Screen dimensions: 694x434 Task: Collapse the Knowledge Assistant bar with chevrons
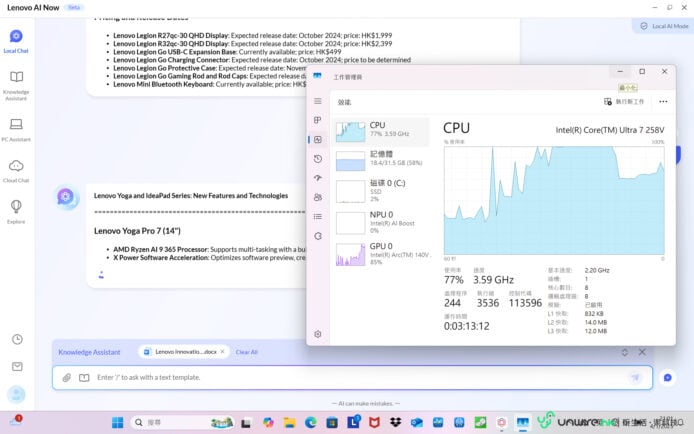click(625, 352)
